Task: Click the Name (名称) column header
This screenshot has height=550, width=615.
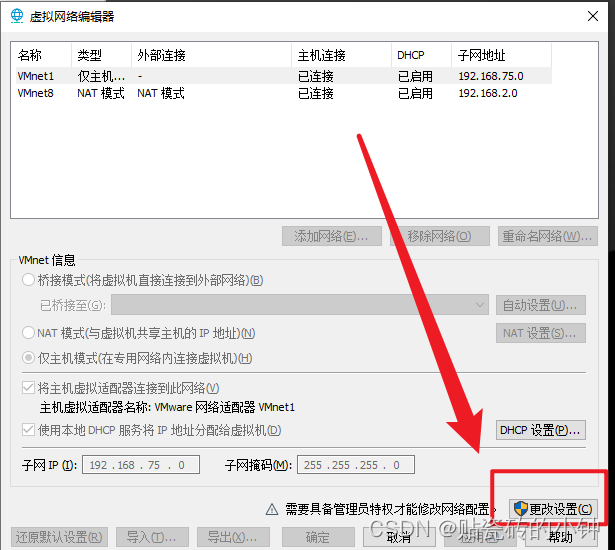Action: (44, 55)
